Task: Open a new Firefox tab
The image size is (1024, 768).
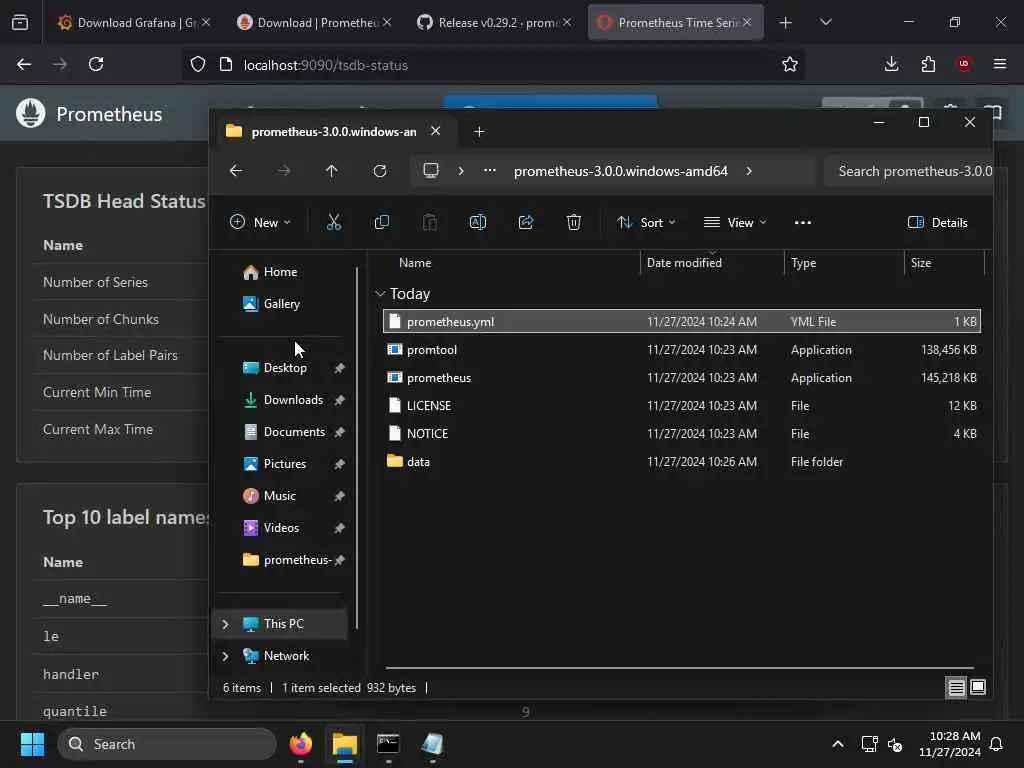Action: 786,23
